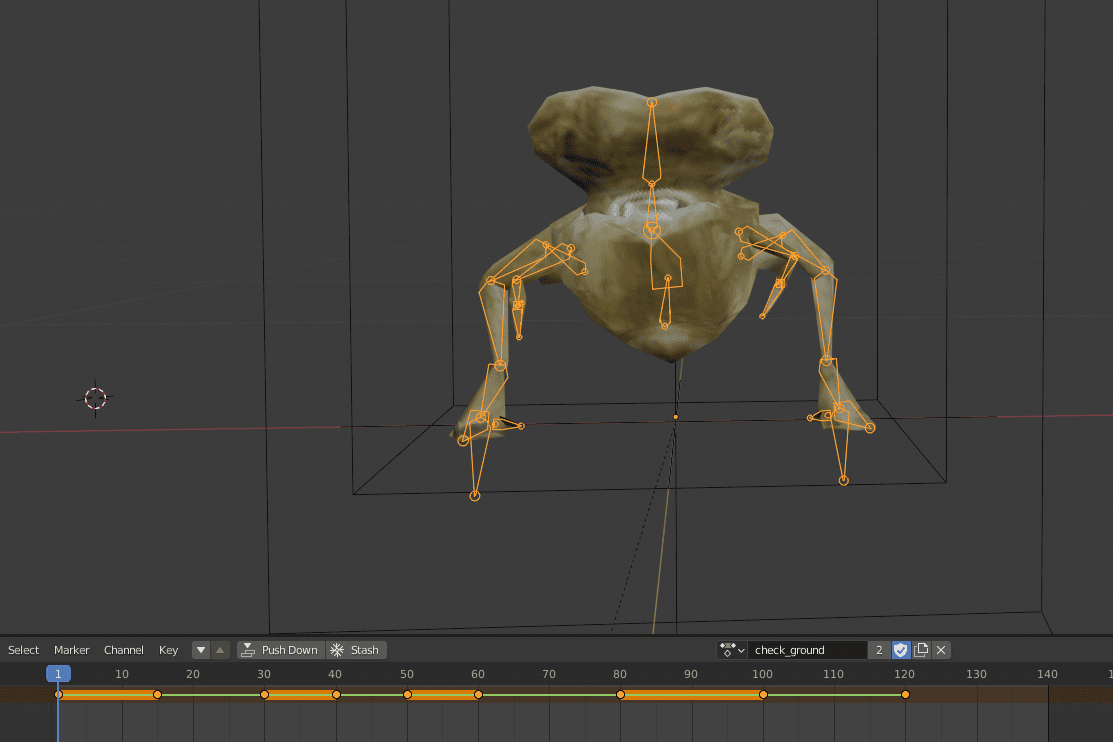
Task: Open the Channel menu
Action: point(124,650)
